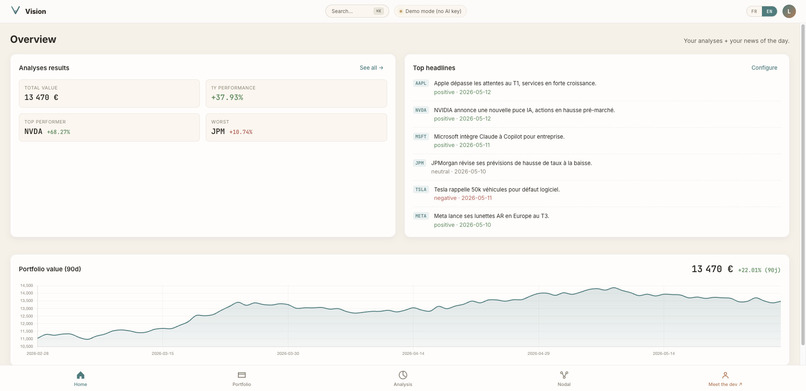Select the Top Performer NVDA card

[x=109, y=127]
